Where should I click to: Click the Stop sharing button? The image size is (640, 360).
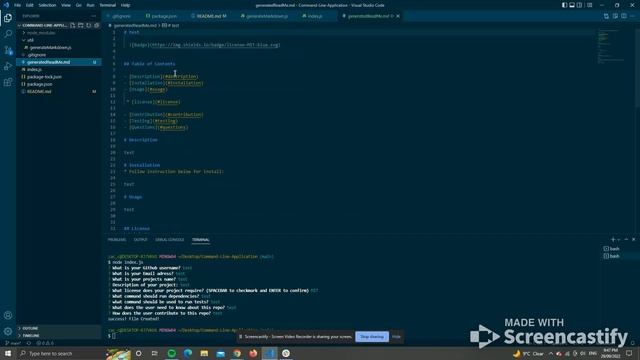(372, 337)
